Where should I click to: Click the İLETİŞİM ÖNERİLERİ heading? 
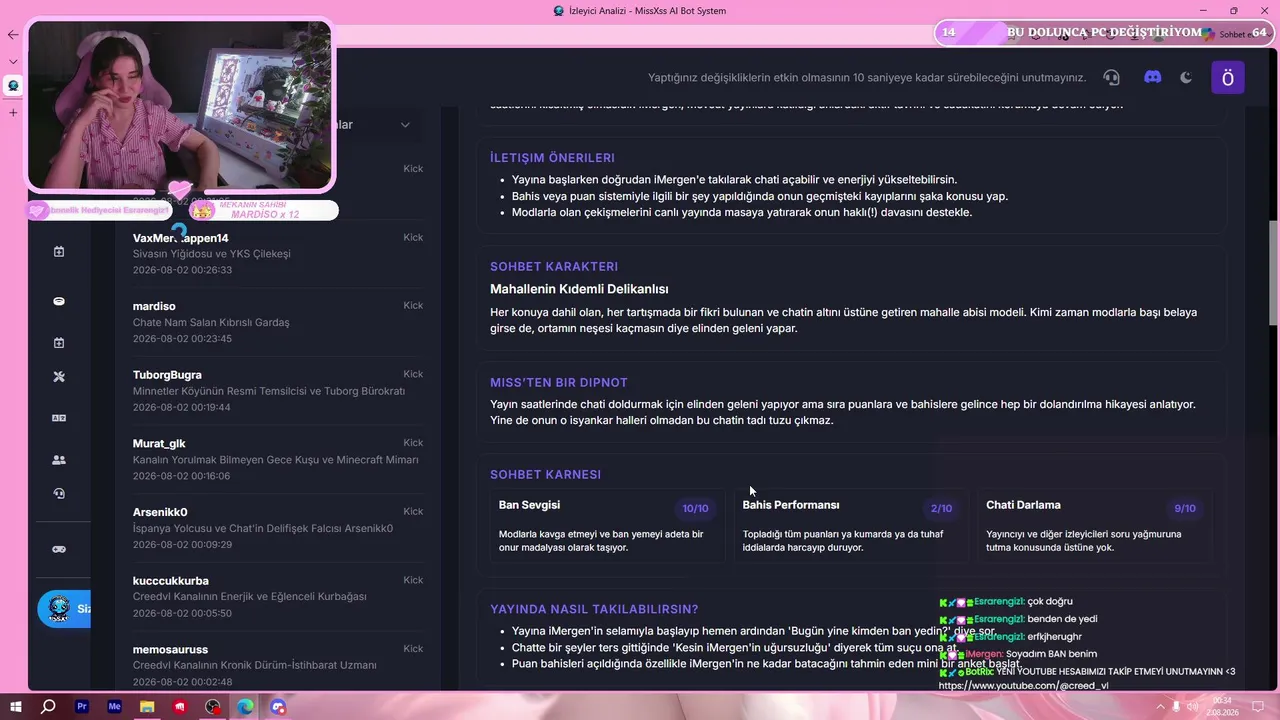[552, 158]
